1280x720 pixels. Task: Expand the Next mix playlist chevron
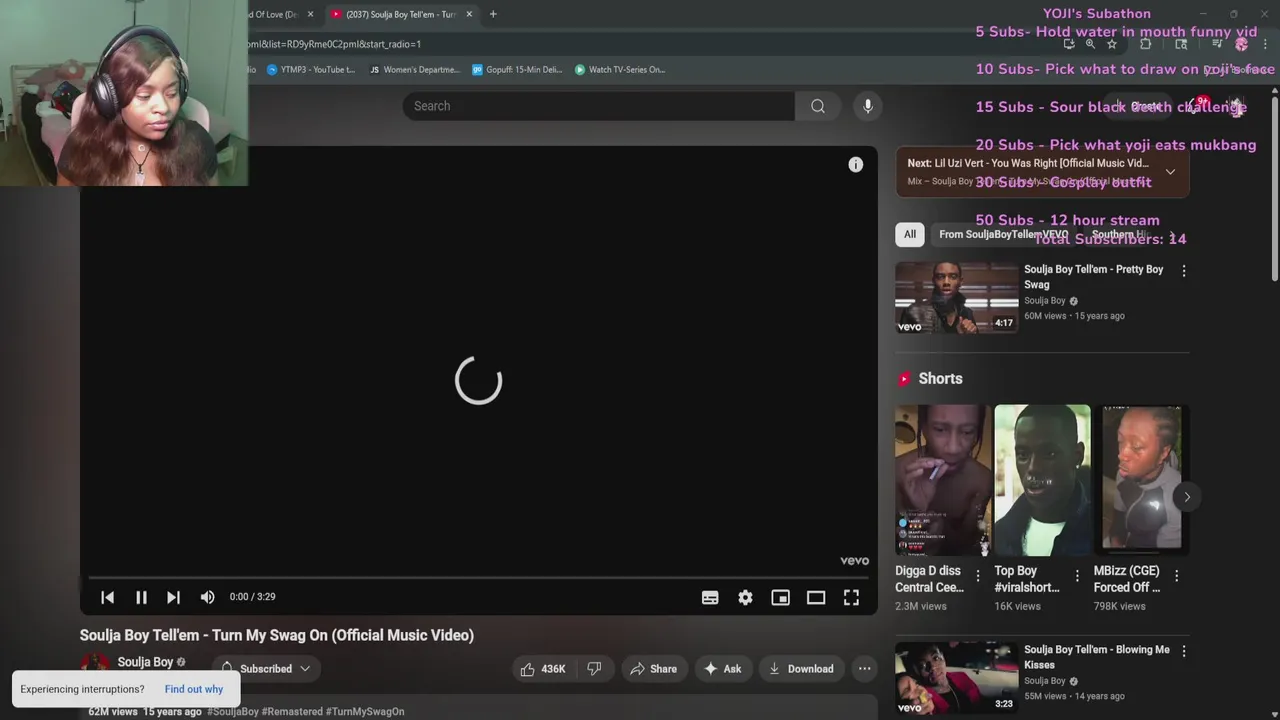[x=1170, y=171]
